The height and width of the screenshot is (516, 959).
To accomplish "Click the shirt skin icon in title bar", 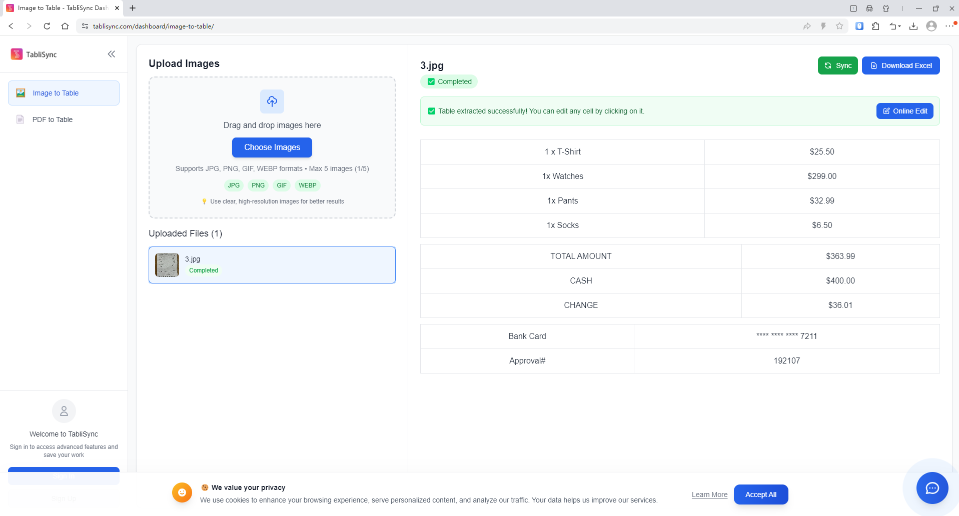I will [x=886, y=9].
